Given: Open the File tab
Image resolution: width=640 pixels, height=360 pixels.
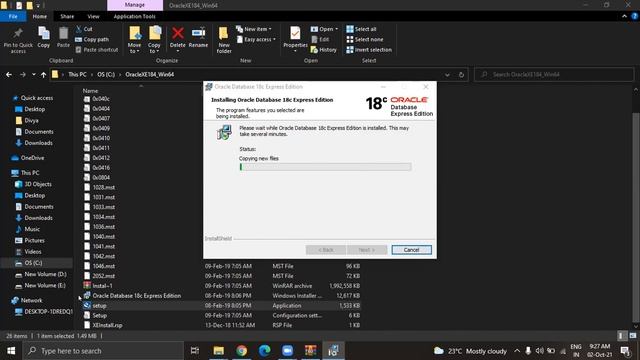Looking at the screenshot, I should (x=13, y=16).
